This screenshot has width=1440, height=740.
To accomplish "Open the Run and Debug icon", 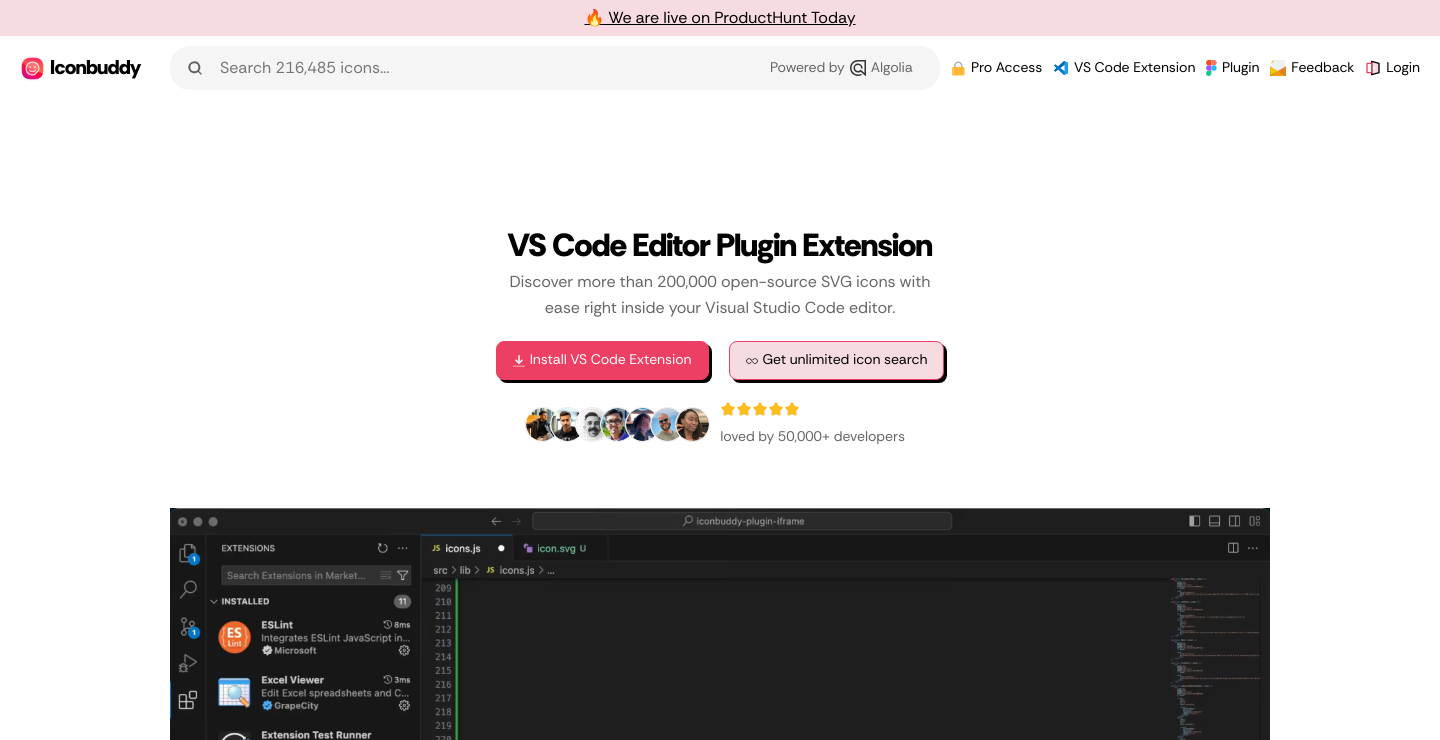I will pyautogui.click(x=188, y=663).
